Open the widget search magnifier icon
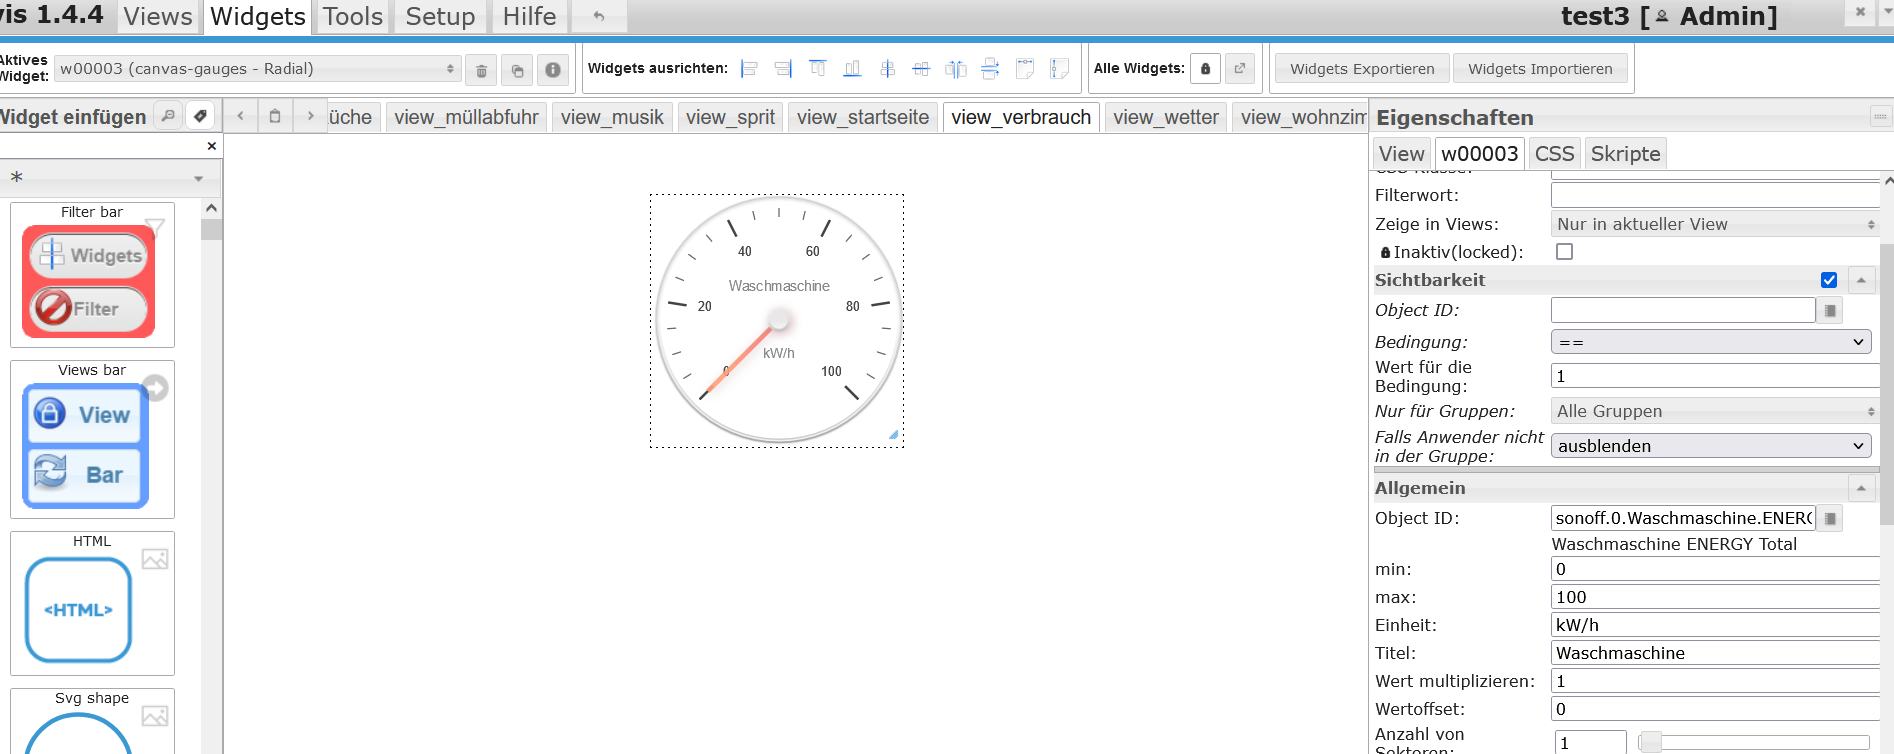The width and height of the screenshot is (1894, 754). click(x=168, y=116)
